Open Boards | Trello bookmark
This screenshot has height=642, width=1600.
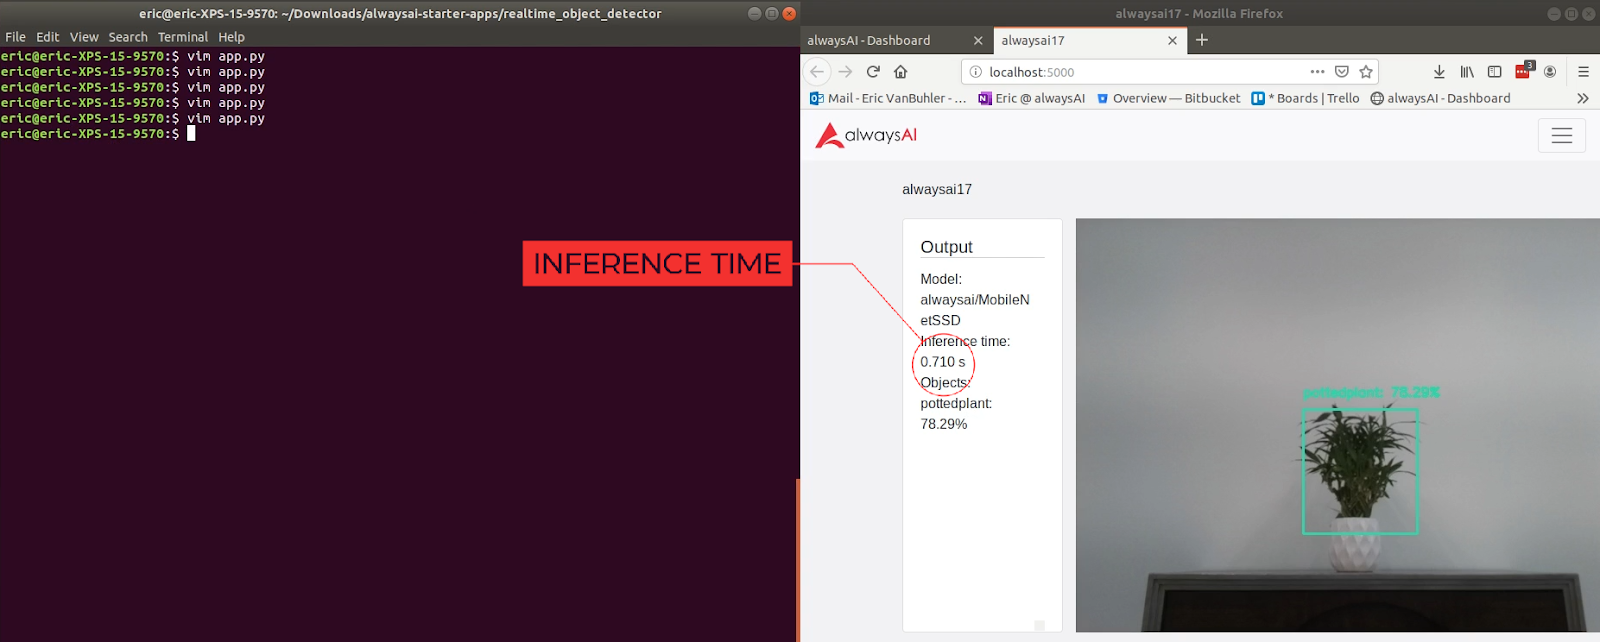coord(1306,98)
